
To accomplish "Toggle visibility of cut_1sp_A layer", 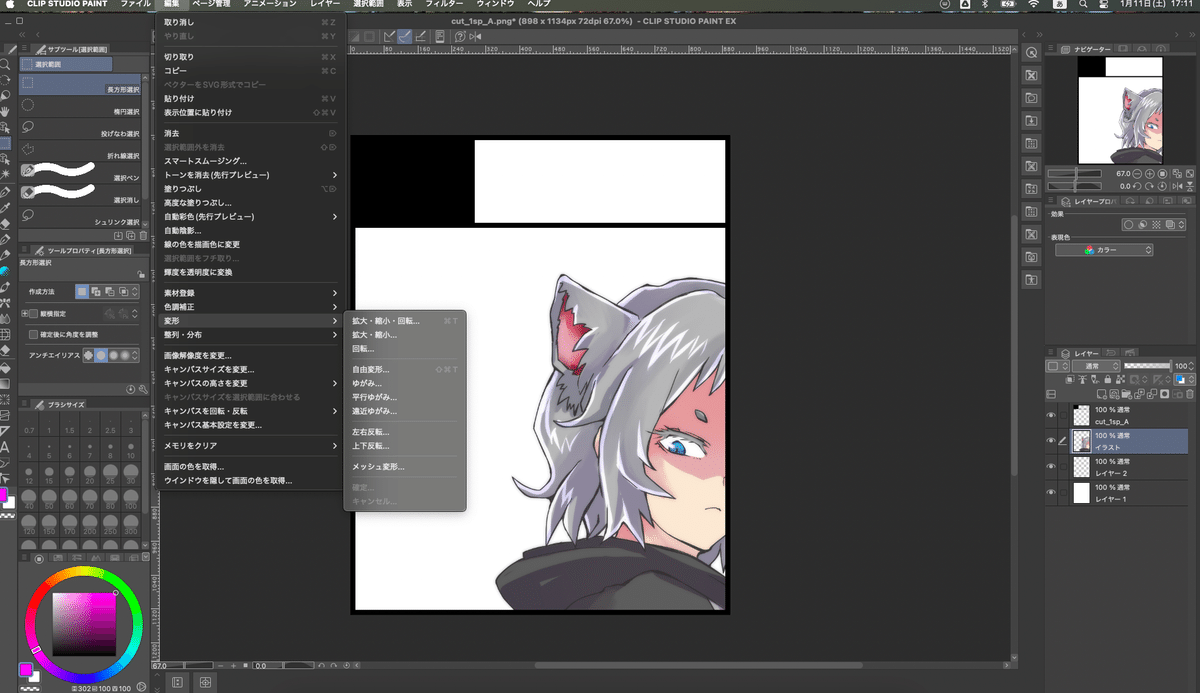I will click(1051, 415).
